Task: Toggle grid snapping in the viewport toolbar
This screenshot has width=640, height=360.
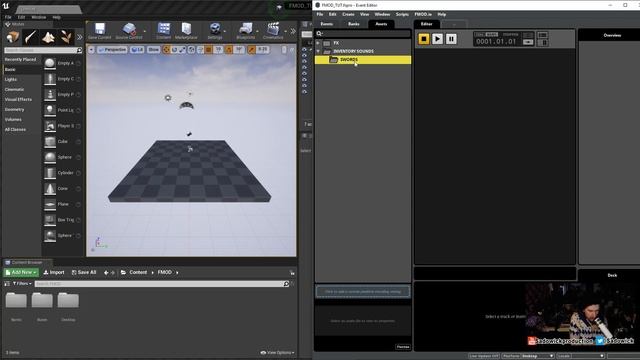Action: click(x=209, y=50)
